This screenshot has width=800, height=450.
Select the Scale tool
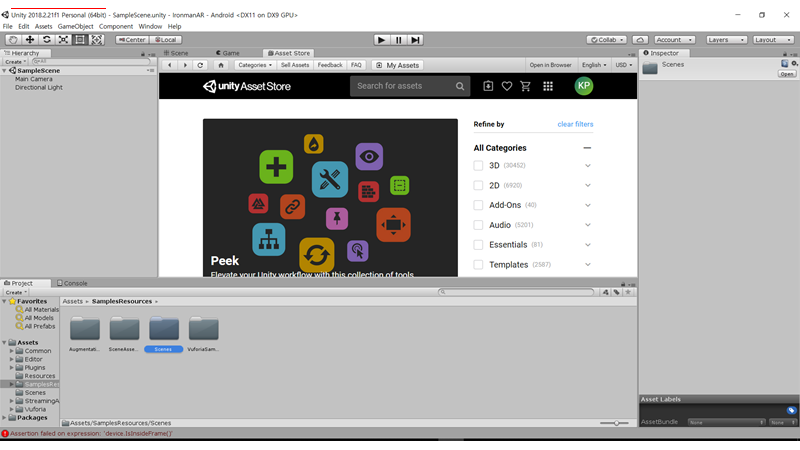(x=63, y=40)
